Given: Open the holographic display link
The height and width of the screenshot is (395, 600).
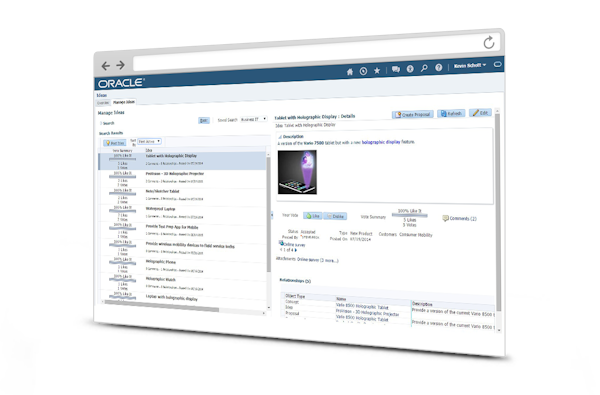Looking at the screenshot, I should (381, 142).
